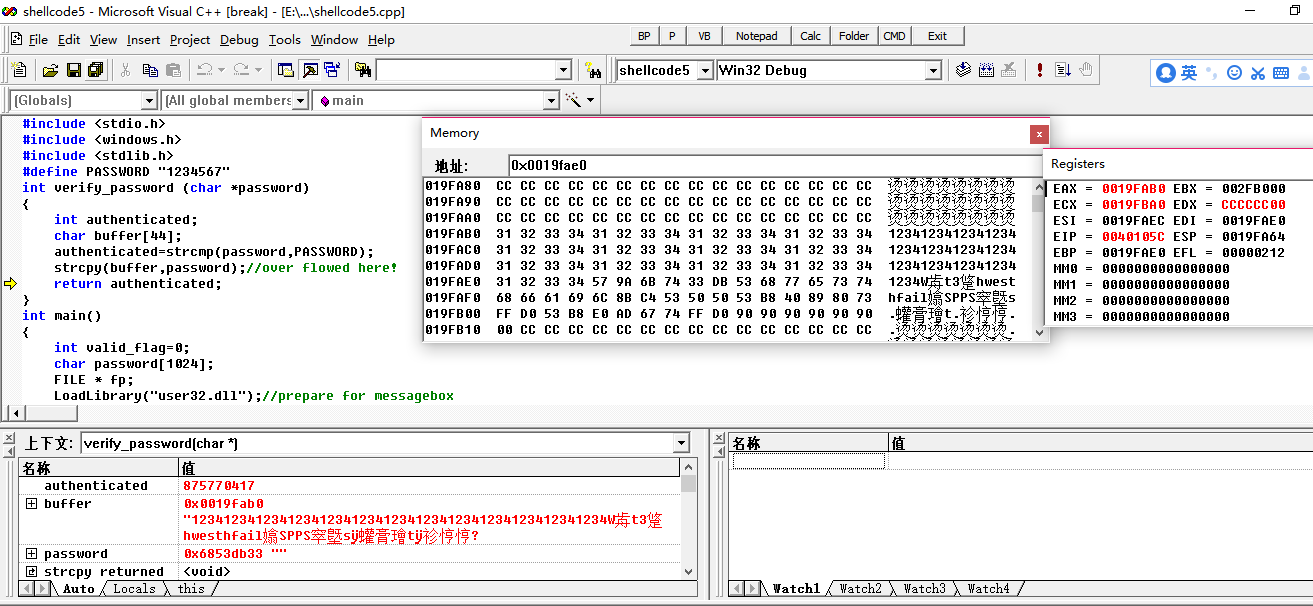1313x606 pixels.
Task: Click the IME soft keyboard icon
Action: [1279, 73]
